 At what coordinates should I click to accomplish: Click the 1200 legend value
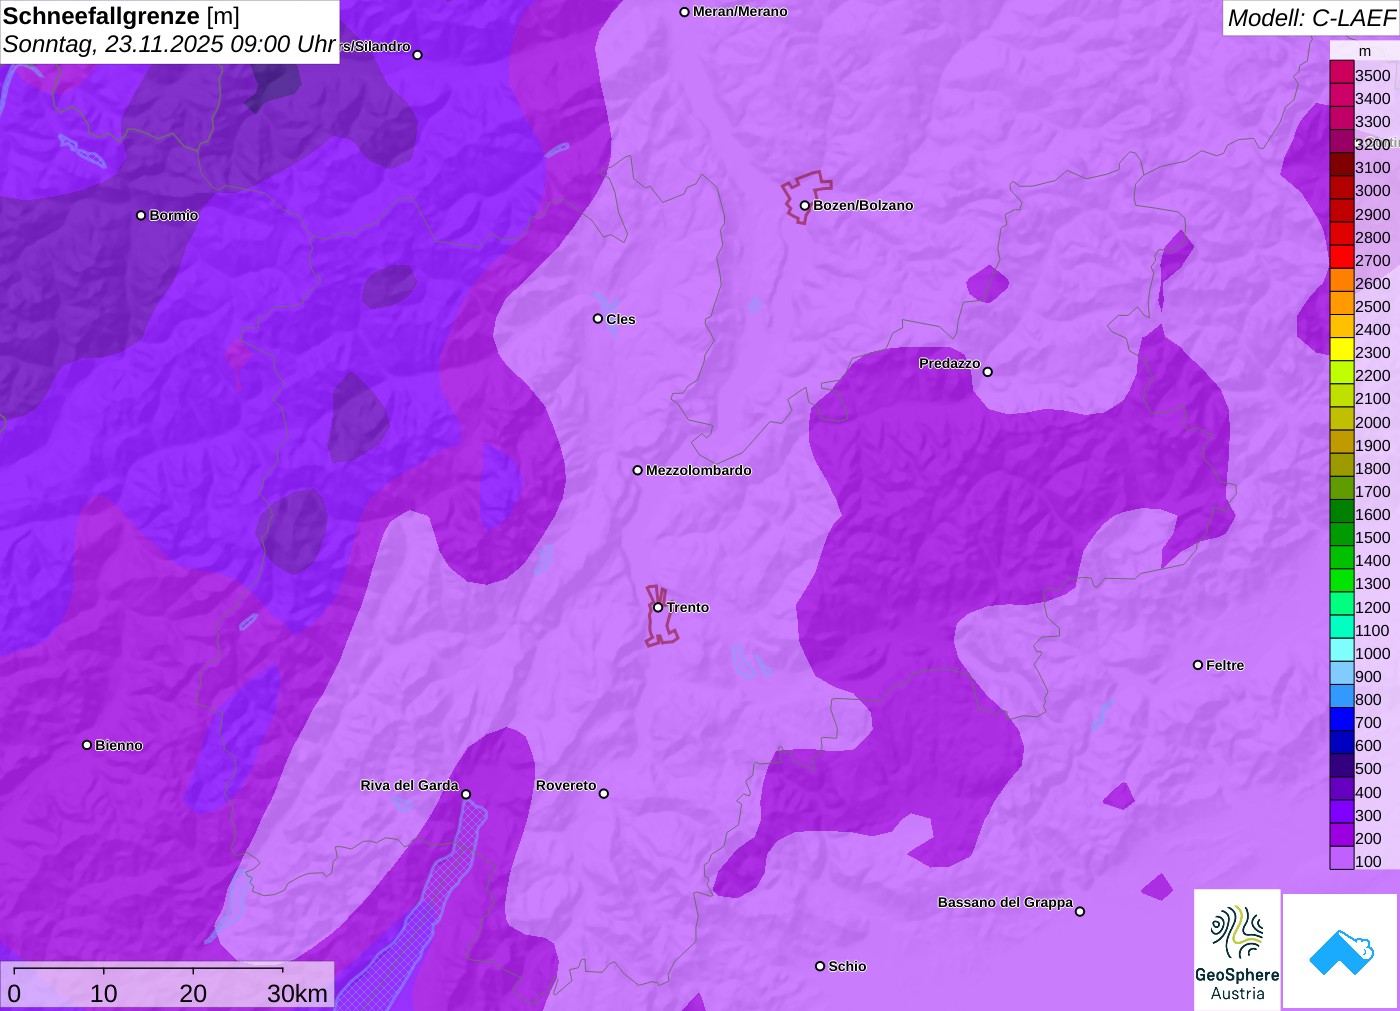1373,607
